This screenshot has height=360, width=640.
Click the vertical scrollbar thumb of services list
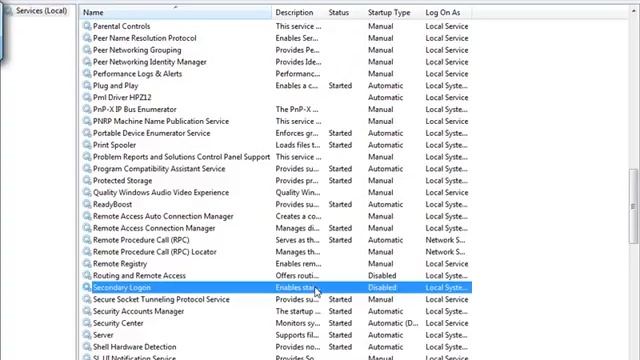[633, 206]
